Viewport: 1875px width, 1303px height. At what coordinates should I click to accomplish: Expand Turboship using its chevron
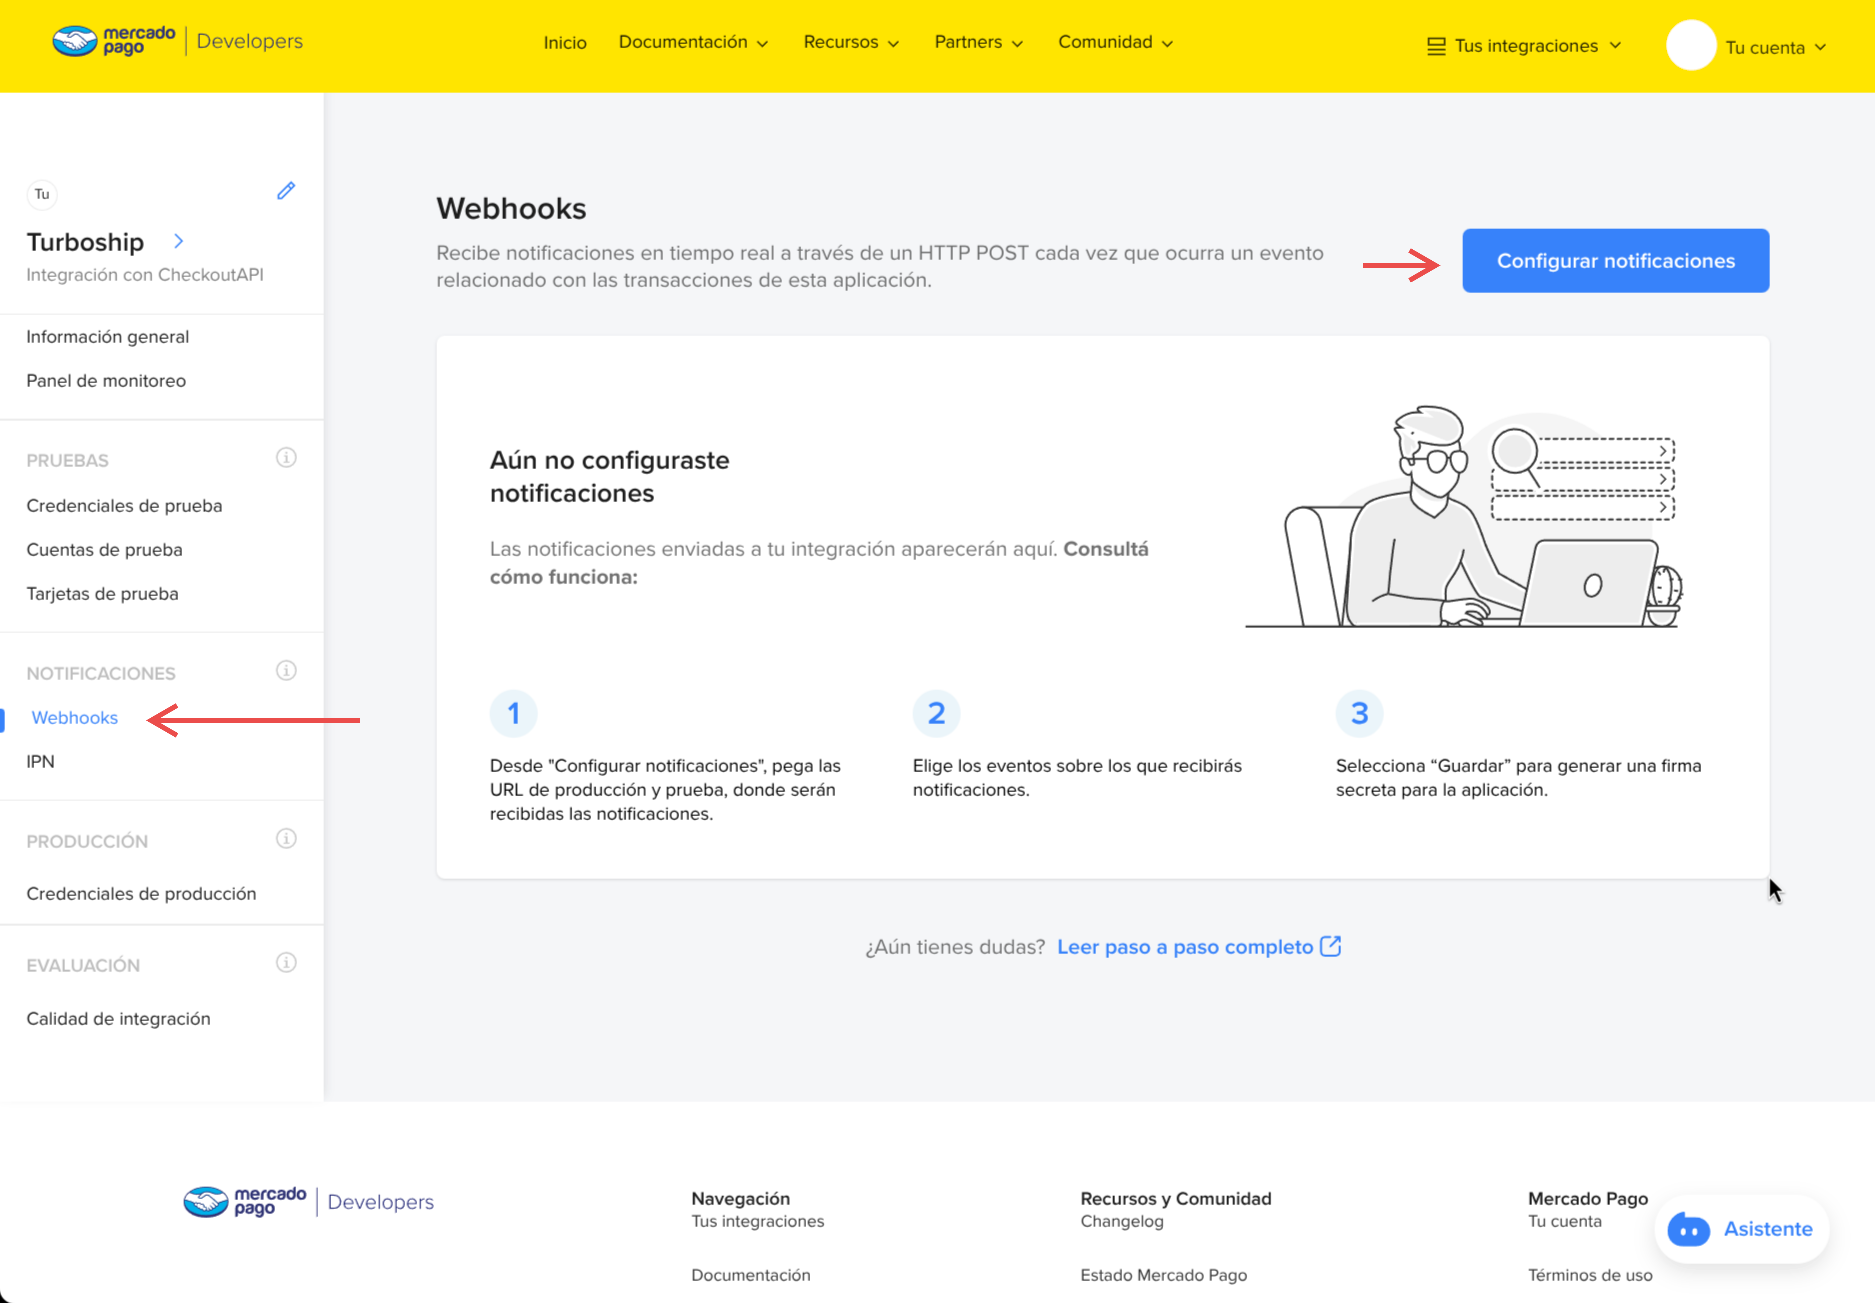tap(178, 241)
